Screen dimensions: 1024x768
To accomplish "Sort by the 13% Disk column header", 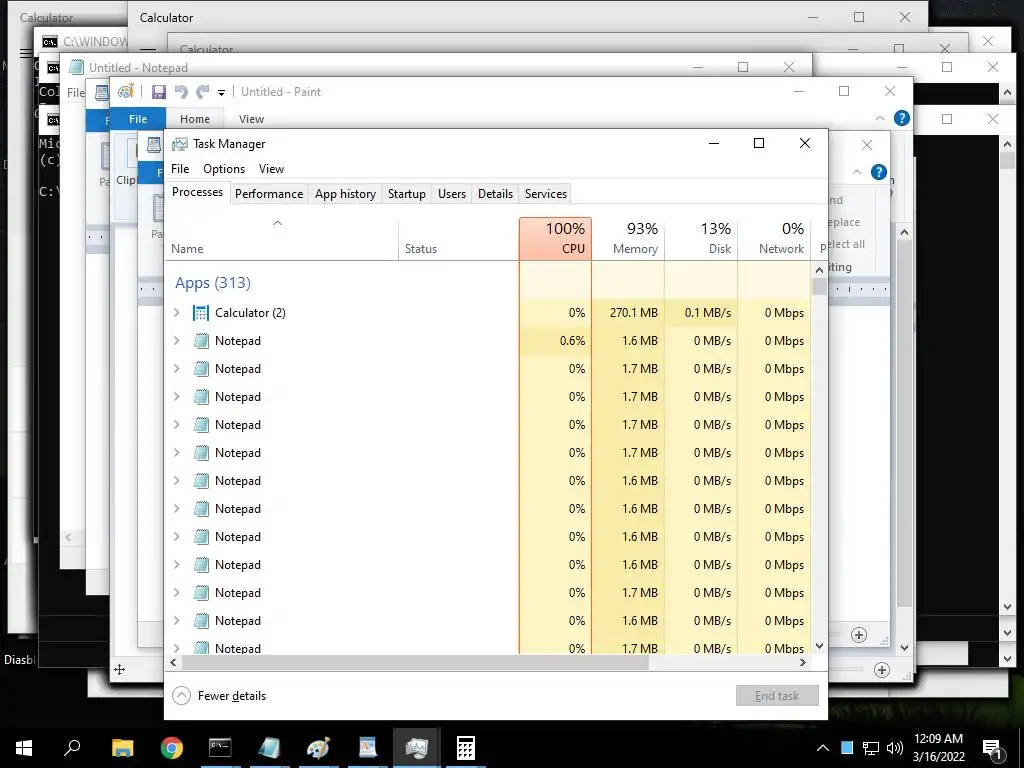I will [x=701, y=238].
